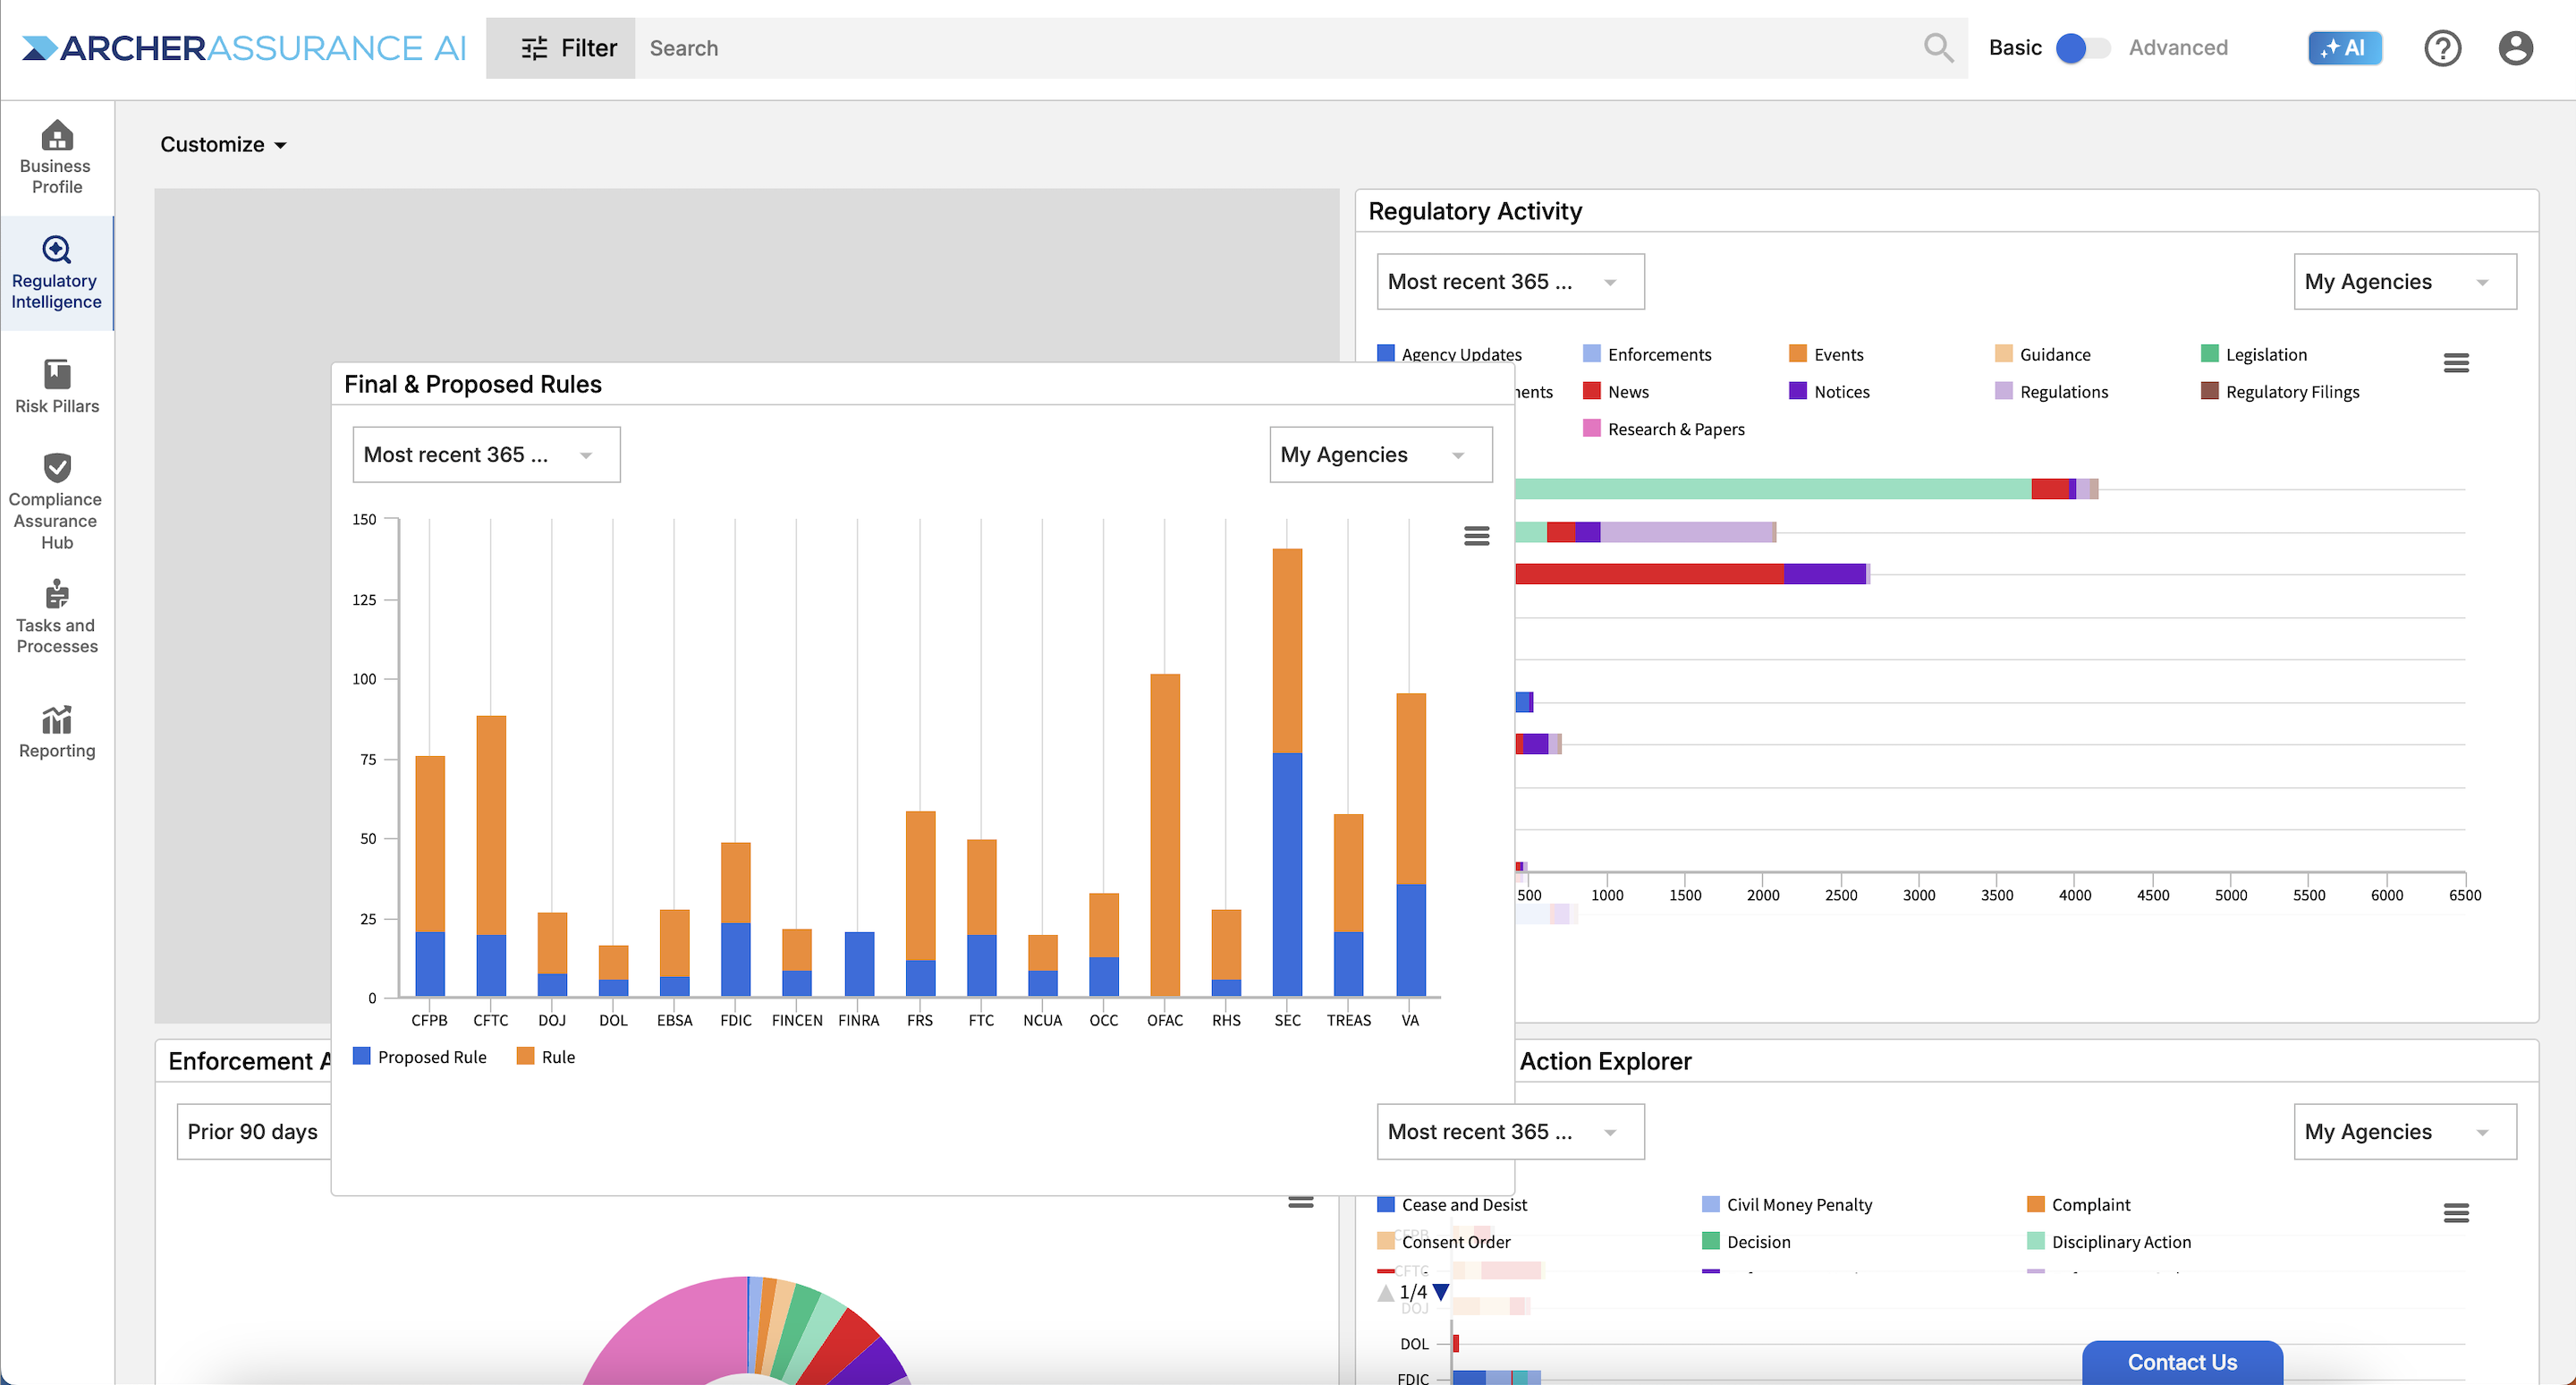Toggle Rule legend series
This screenshot has width=2576, height=1385.
pos(546,1057)
